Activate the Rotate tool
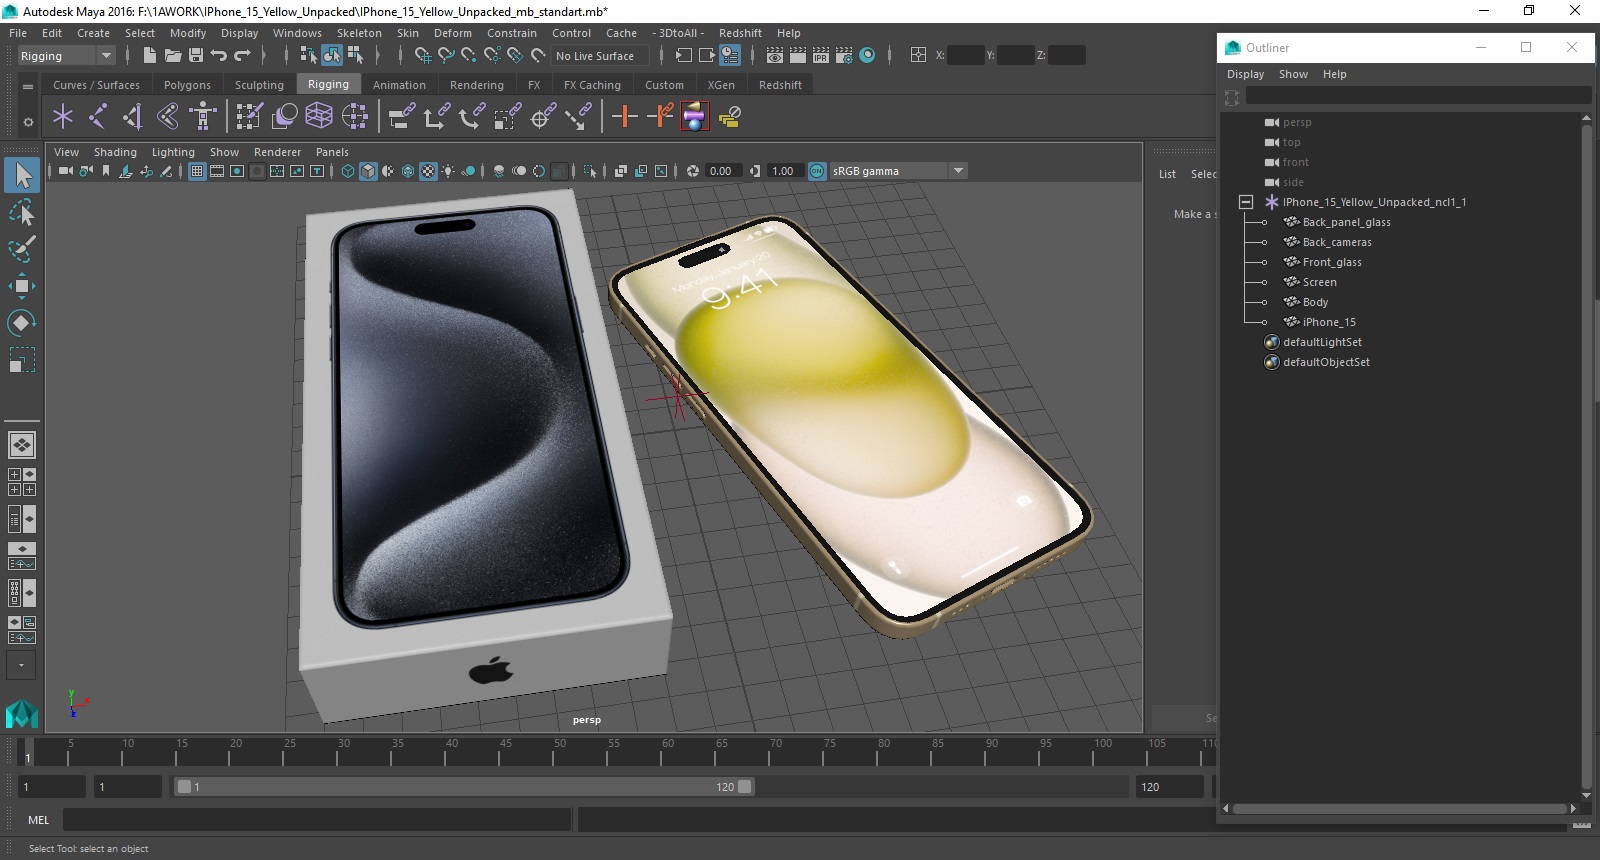 click(x=22, y=322)
